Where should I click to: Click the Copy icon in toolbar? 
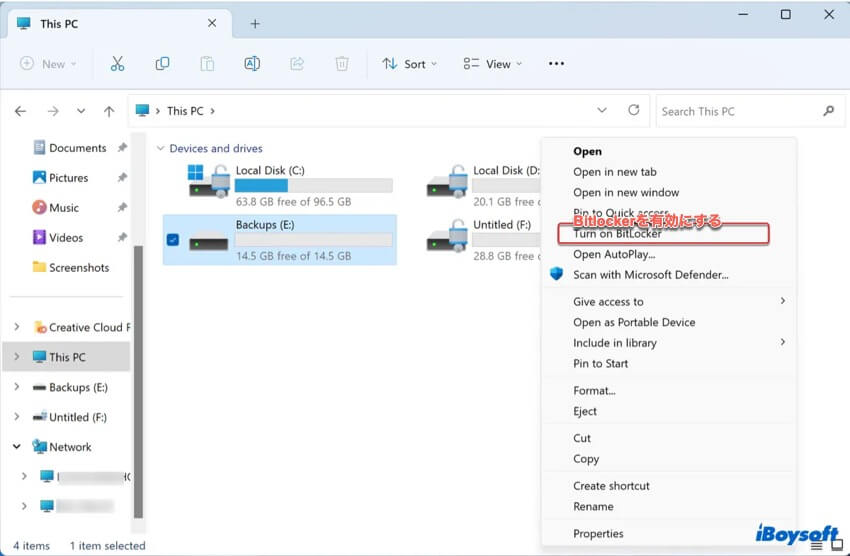point(162,64)
